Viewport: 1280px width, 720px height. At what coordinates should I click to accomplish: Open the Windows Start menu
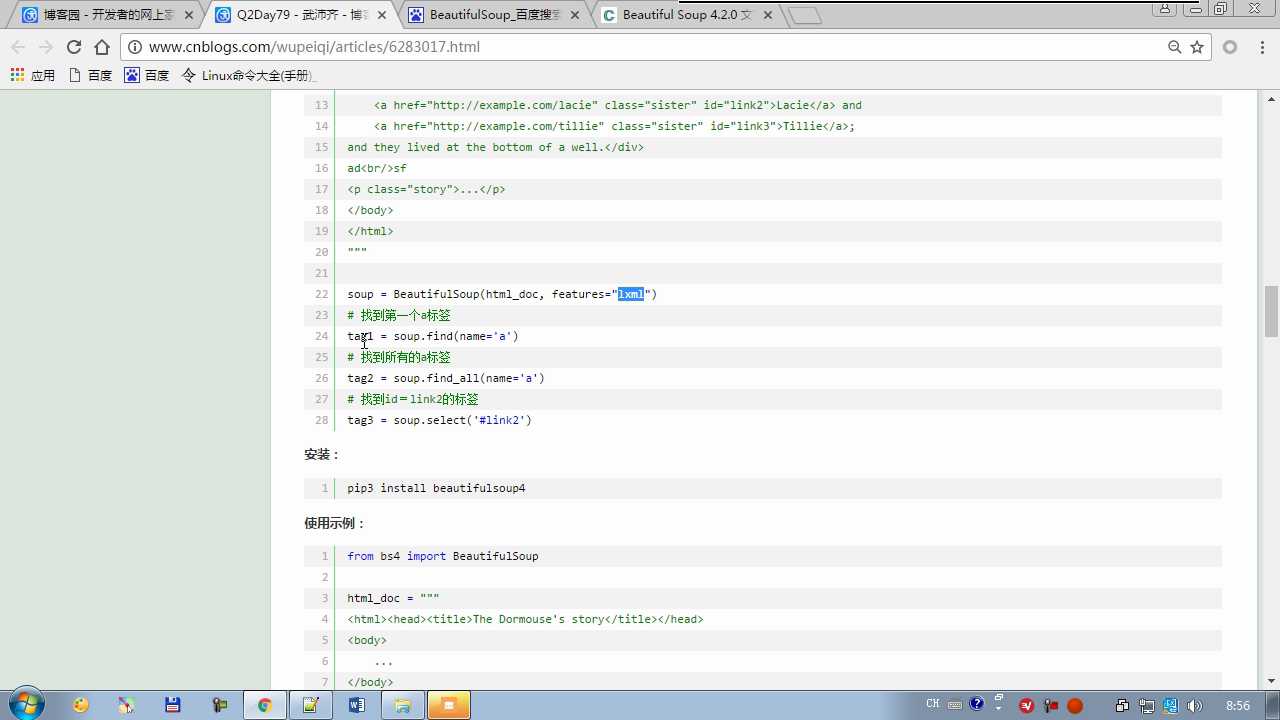[25, 705]
